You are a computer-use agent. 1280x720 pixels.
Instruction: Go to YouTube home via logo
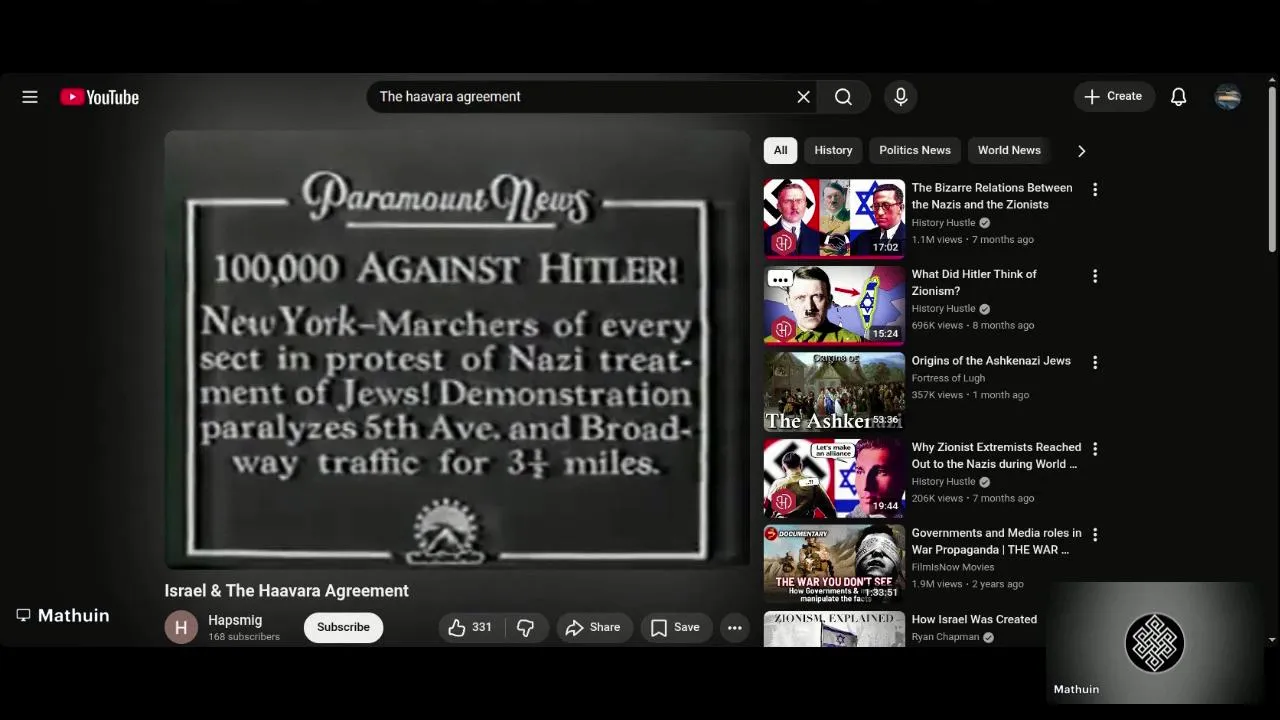(99, 97)
